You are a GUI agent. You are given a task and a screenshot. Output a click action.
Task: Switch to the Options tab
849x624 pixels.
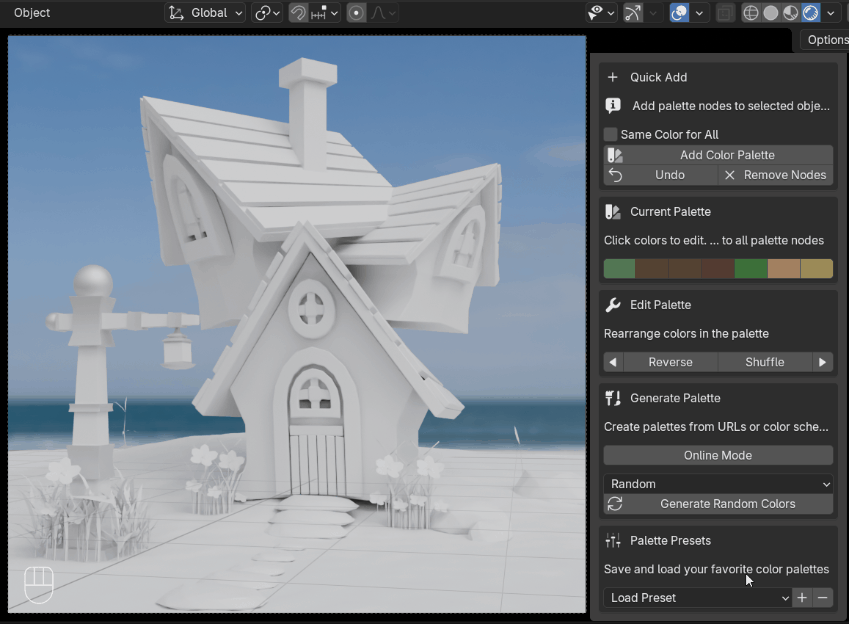[x=828, y=39]
